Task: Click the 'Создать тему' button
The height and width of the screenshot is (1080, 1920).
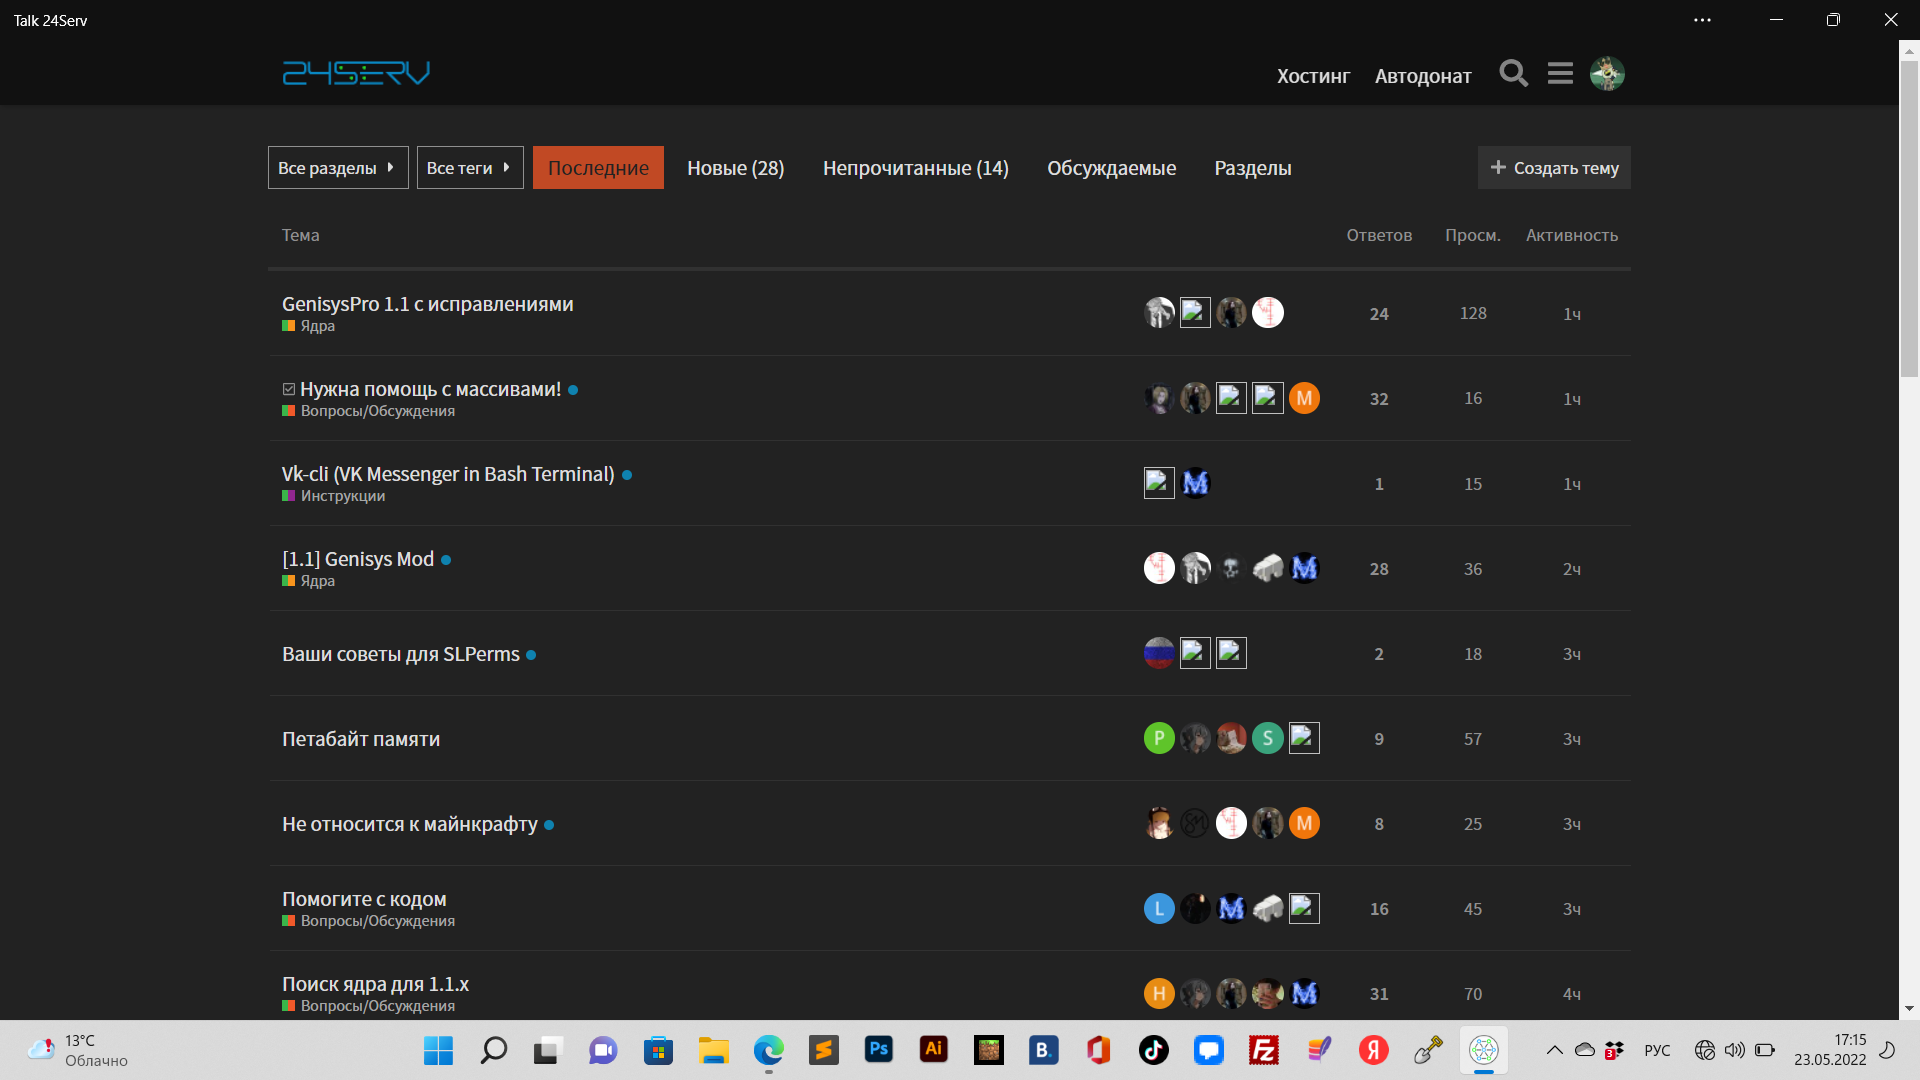Action: [1554, 168]
